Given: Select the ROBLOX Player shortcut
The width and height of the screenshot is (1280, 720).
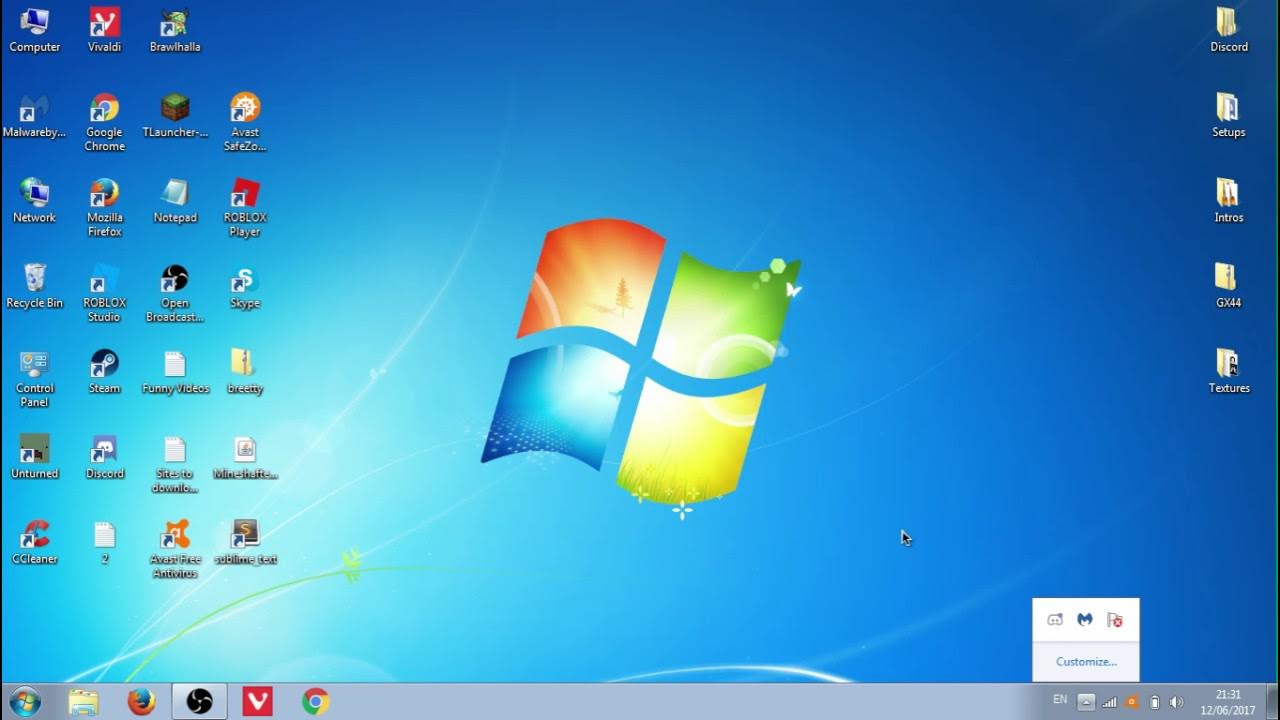Looking at the screenshot, I should (245, 207).
